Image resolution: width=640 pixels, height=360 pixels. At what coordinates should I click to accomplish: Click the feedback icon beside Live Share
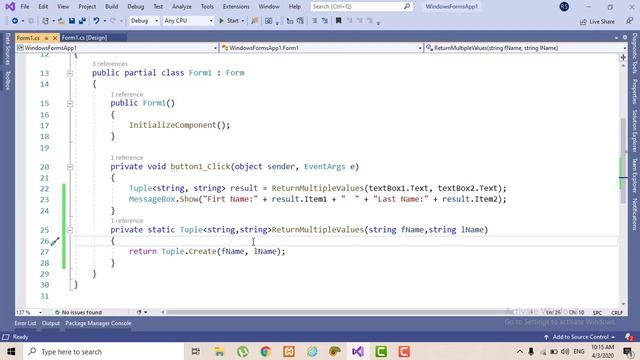tap(630, 21)
